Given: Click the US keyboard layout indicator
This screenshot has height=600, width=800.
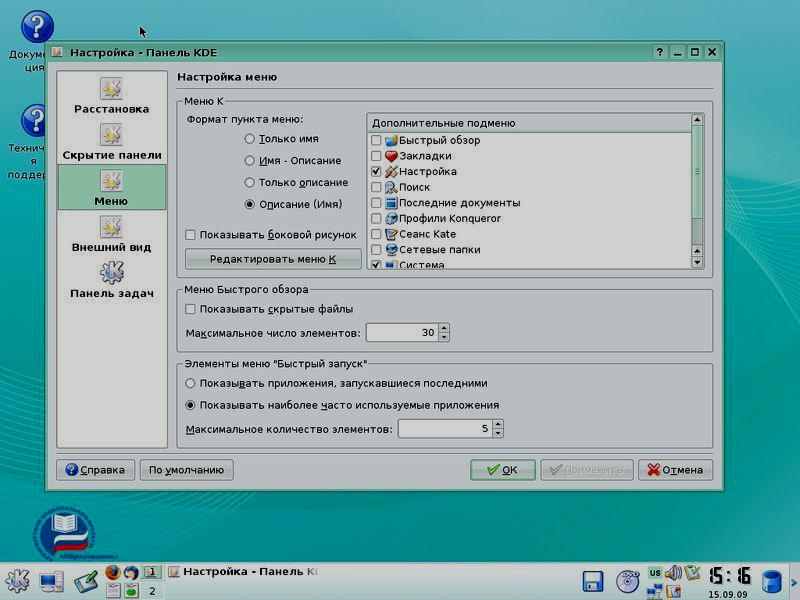Looking at the screenshot, I should coord(655,573).
